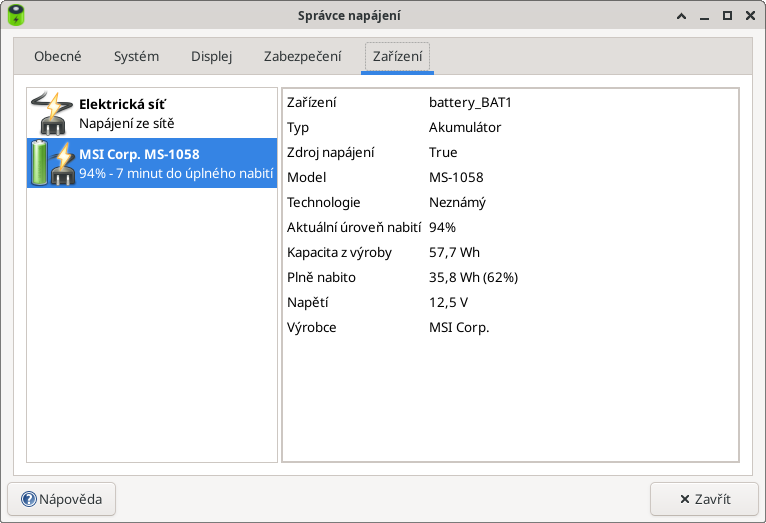Click the 7 minut do úplného nabití status
This screenshot has width=766, height=523.
tap(194, 174)
